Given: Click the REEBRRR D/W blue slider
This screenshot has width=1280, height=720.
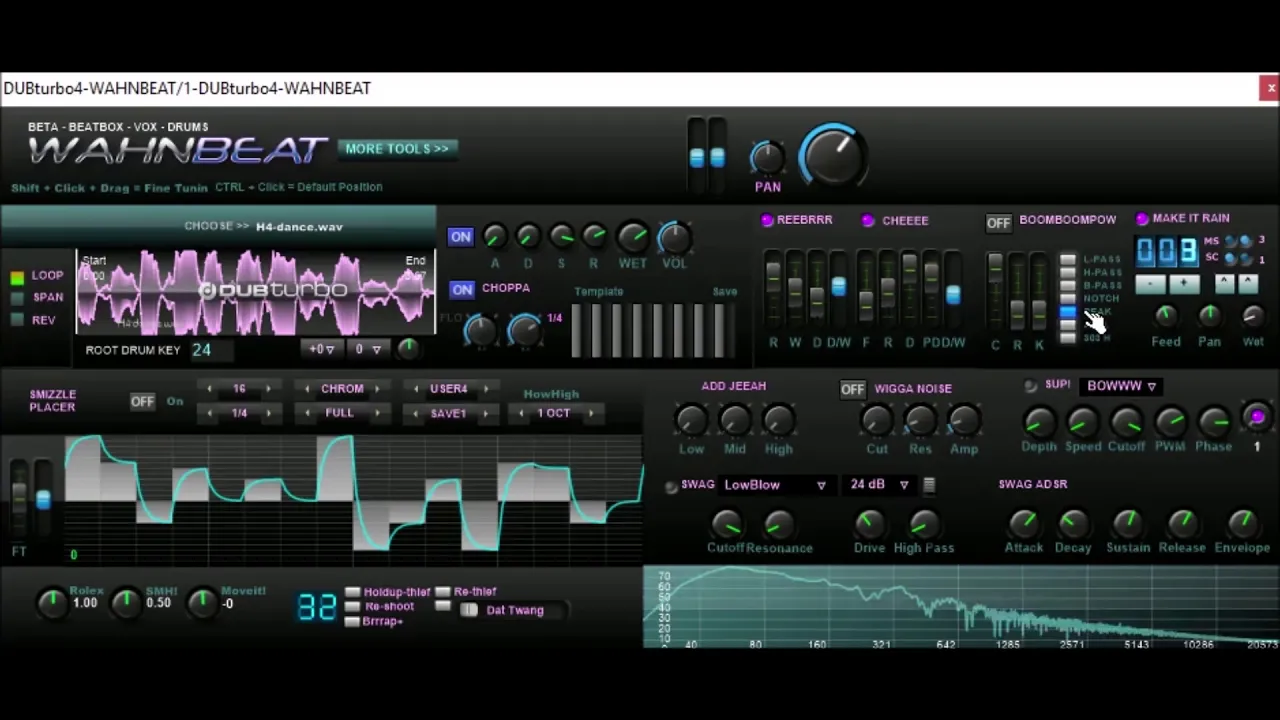Looking at the screenshot, I should pyautogui.click(x=838, y=288).
